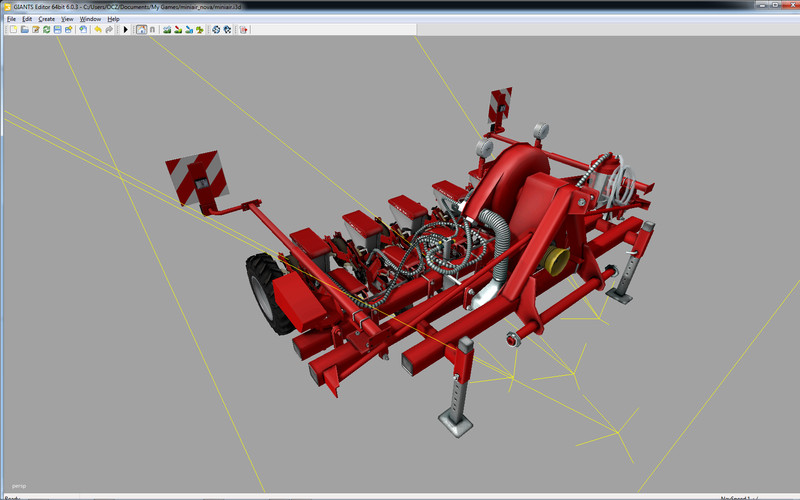Screen dimensions: 800x500
Task: Open the Help menu
Action: coord(113,19)
